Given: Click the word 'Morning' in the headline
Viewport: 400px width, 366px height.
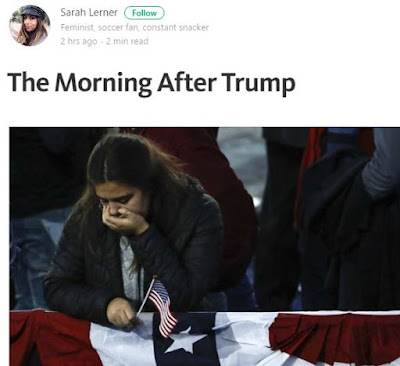Looking at the screenshot, I should coord(103,83).
